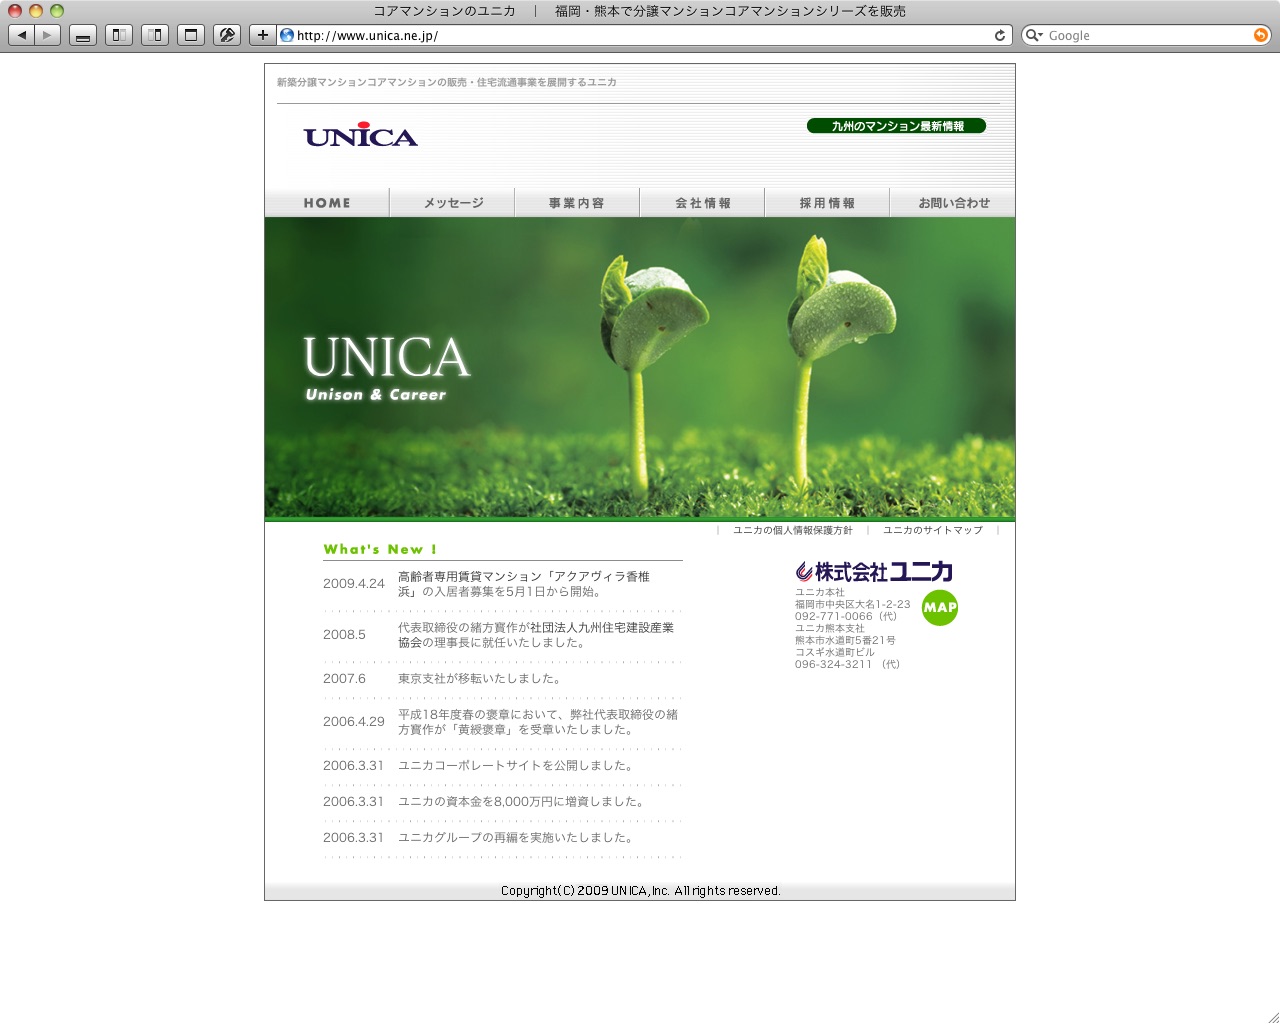Open the お問い合わせ contact tab

953,203
